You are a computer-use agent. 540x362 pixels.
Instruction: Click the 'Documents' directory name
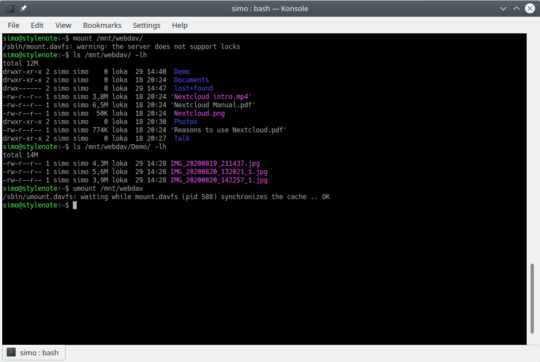coord(191,80)
